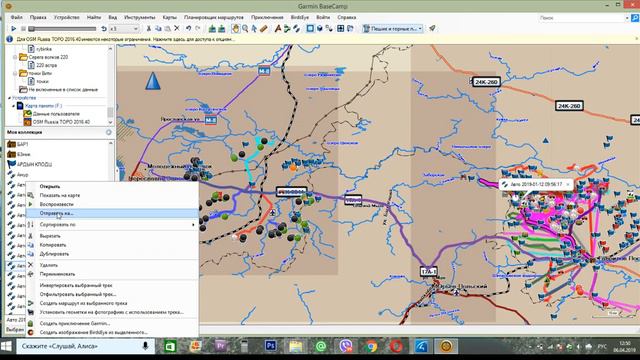Collapse Карта памяти (F:) device

pos(14,106)
